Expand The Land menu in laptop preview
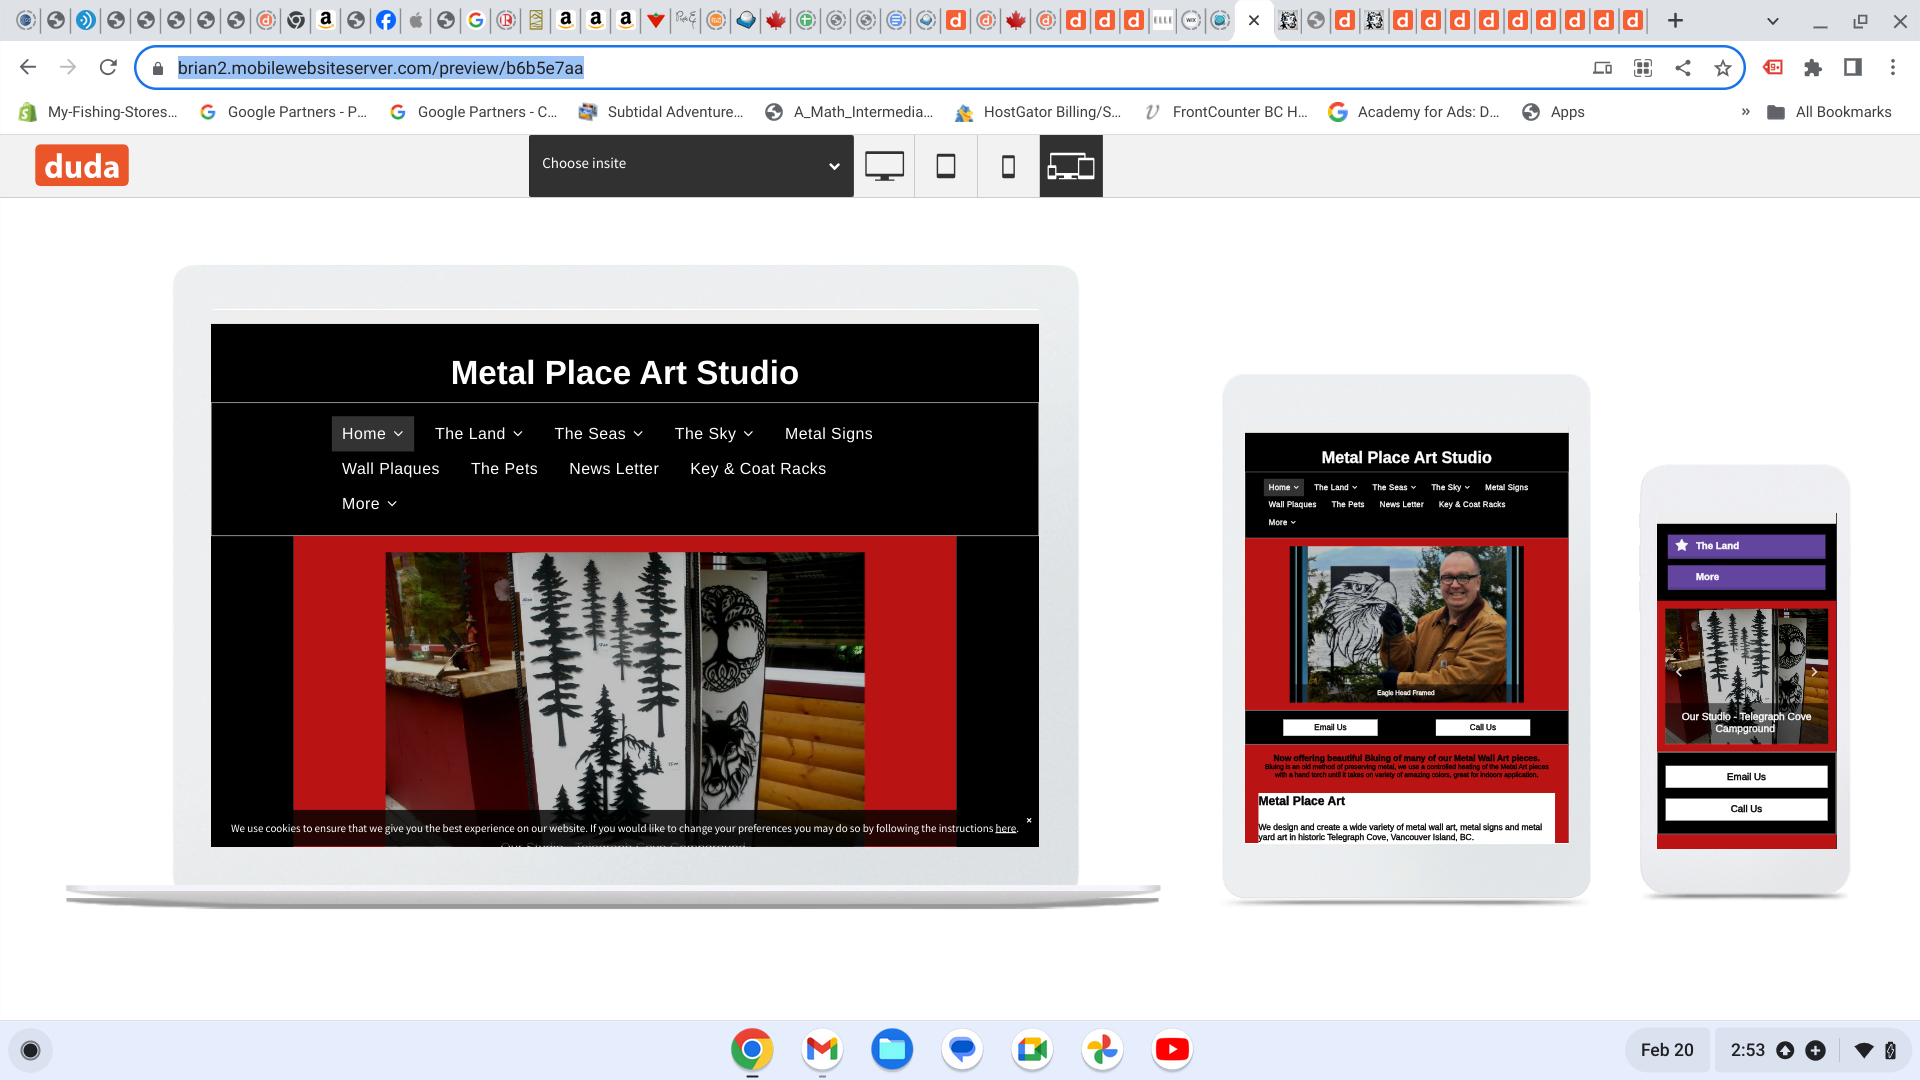 [479, 434]
